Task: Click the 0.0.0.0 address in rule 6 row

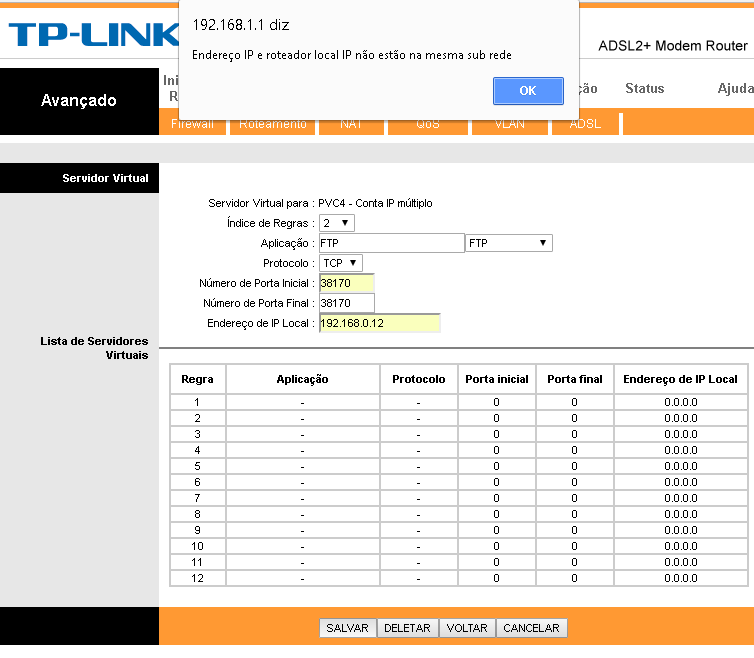Action: point(680,482)
